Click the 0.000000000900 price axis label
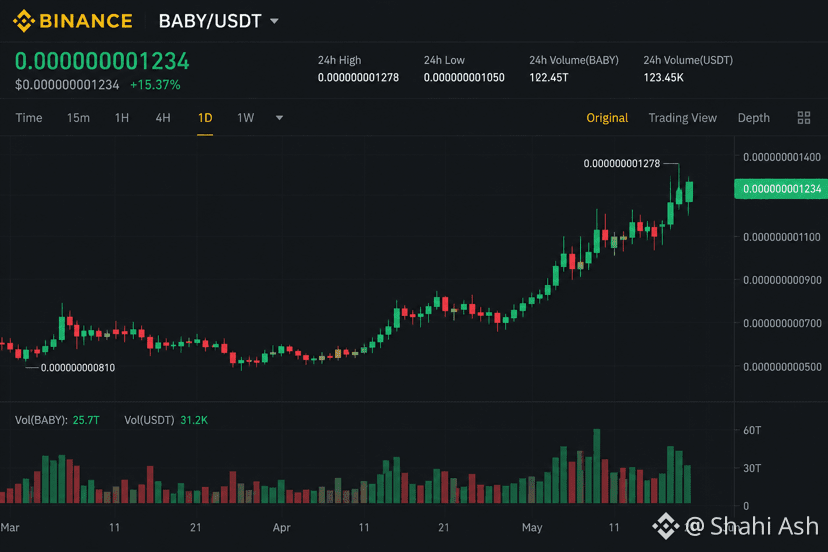This screenshot has height=552, width=828. click(782, 280)
